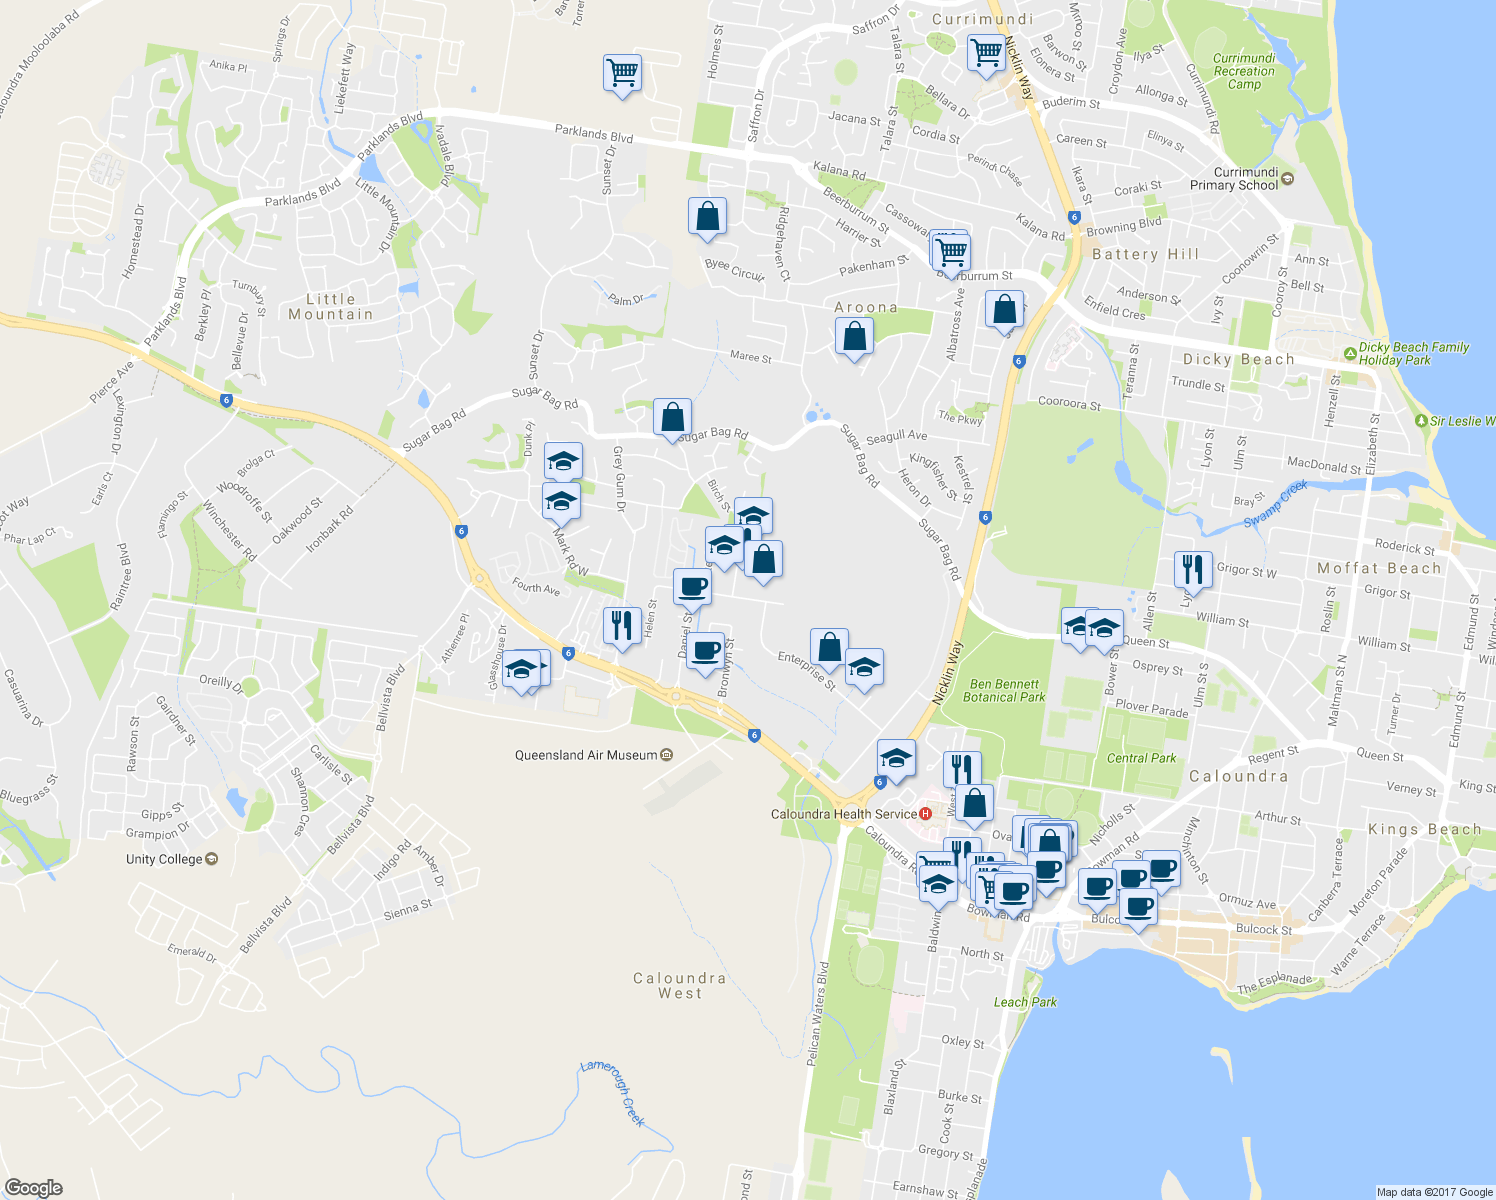This screenshot has height=1200, width=1496.
Task: Select the Lamerough Creek label
Action: tap(612, 1093)
